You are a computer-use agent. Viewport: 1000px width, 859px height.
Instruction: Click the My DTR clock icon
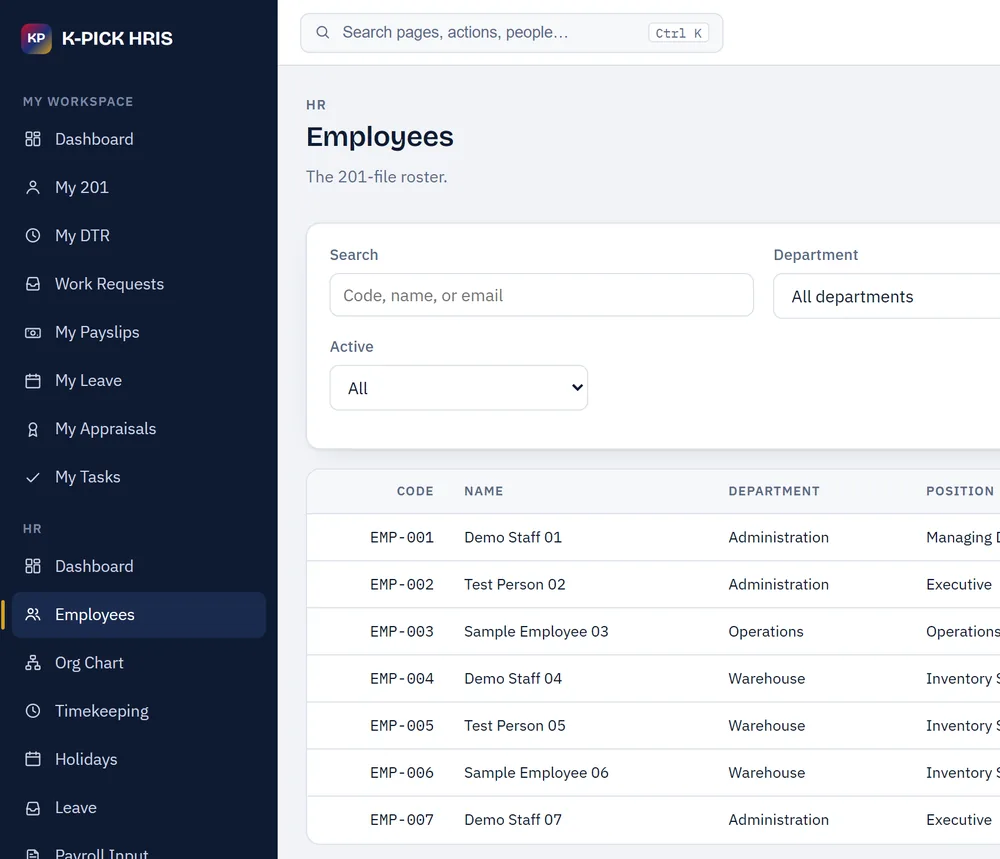coord(33,236)
